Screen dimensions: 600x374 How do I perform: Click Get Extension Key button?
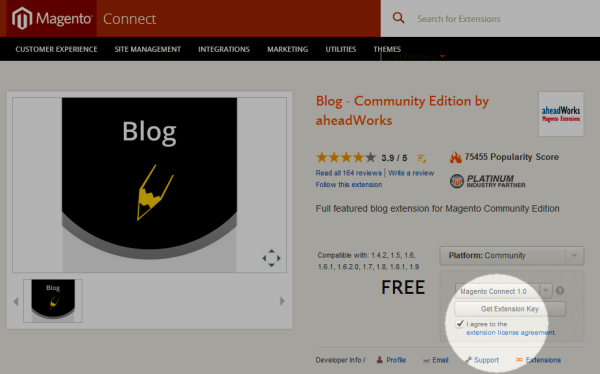point(510,309)
